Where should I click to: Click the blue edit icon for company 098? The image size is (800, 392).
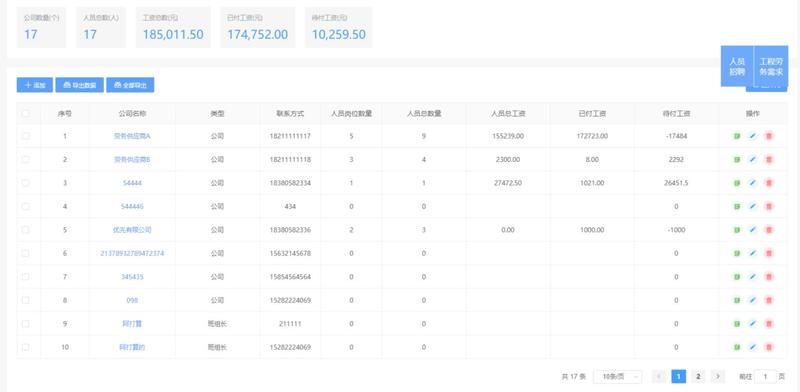(753, 300)
